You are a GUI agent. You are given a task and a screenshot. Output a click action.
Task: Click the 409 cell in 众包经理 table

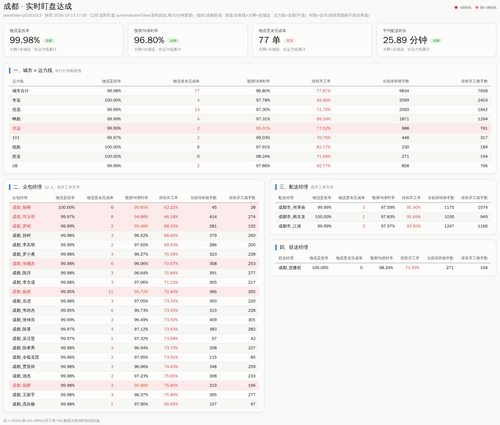pos(213,320)
